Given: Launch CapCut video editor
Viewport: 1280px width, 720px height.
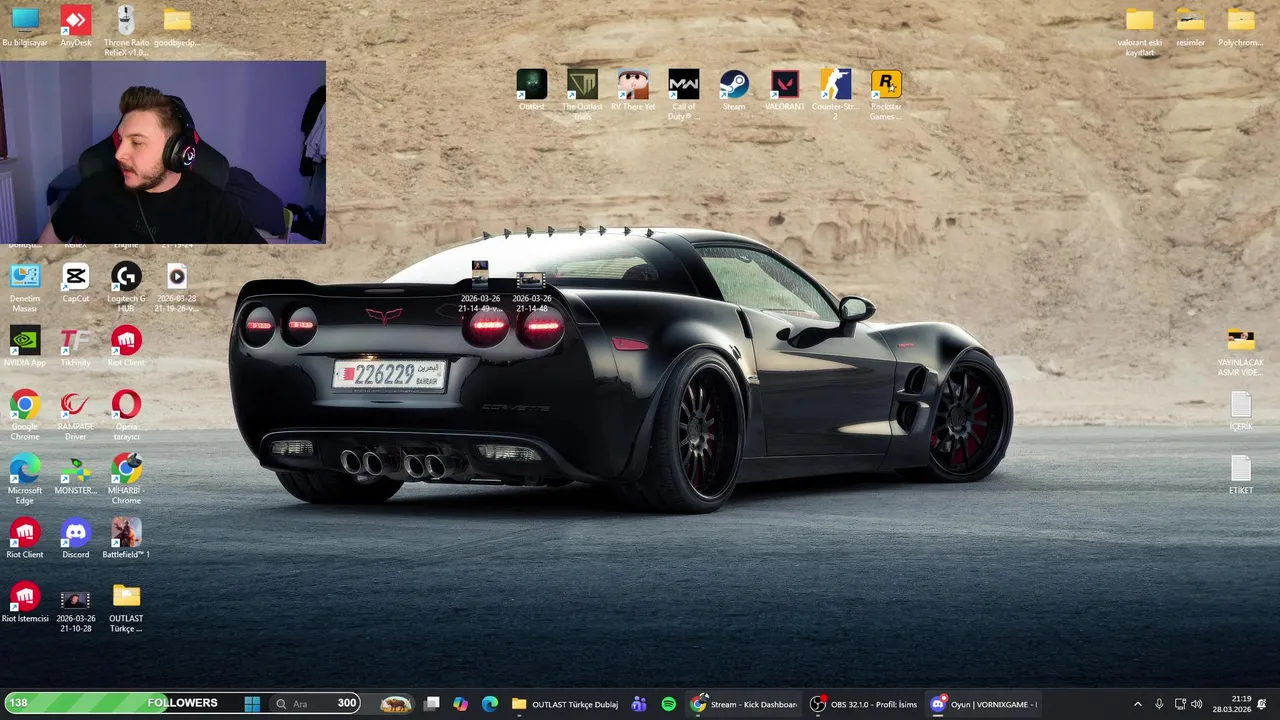Looking at the screenshot, I should (76, 283).
